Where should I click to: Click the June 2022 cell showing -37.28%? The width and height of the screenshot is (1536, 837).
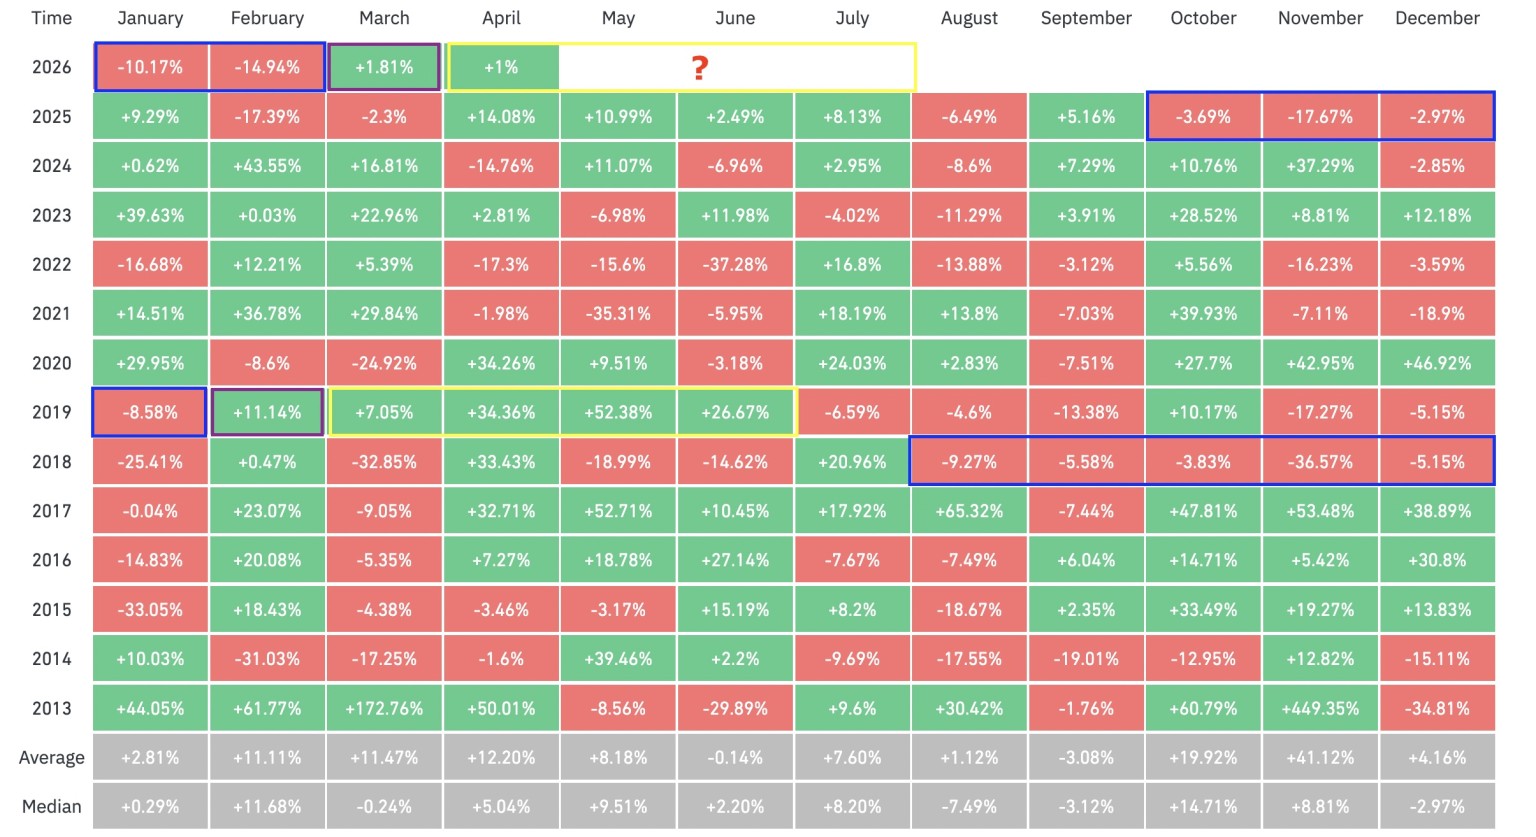tap(735, 265)
